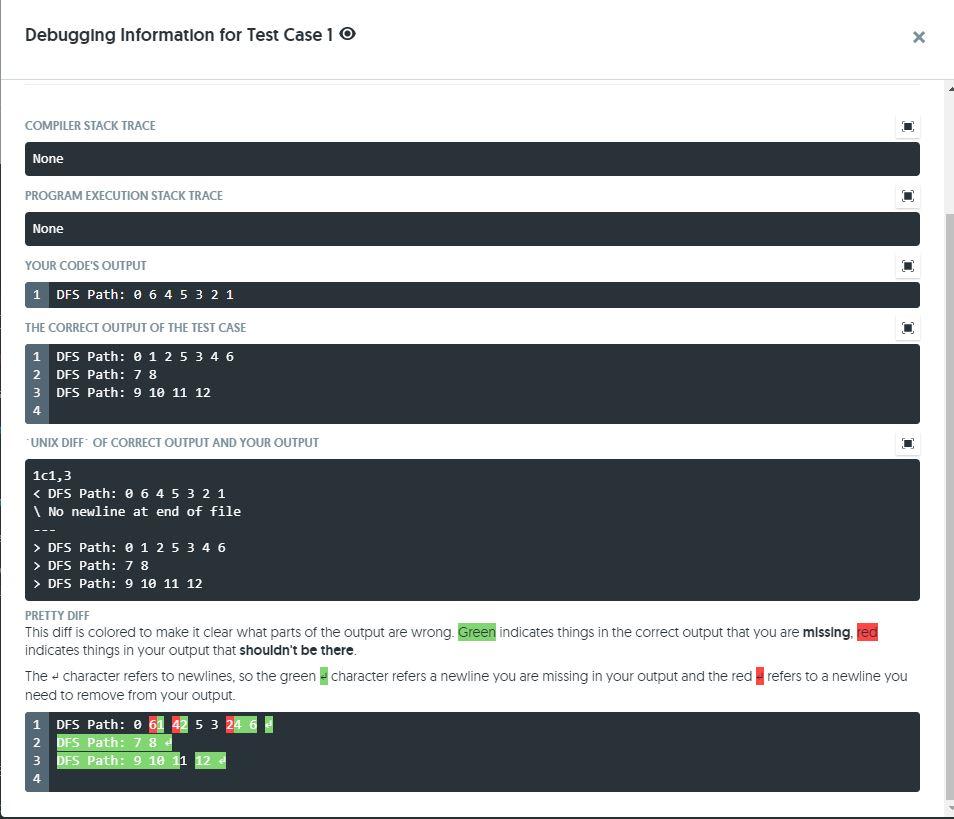The image size is (954, 819).
Task: Click pretty diff line 'DFS Path: 7 8'
Action: (114, 742)
